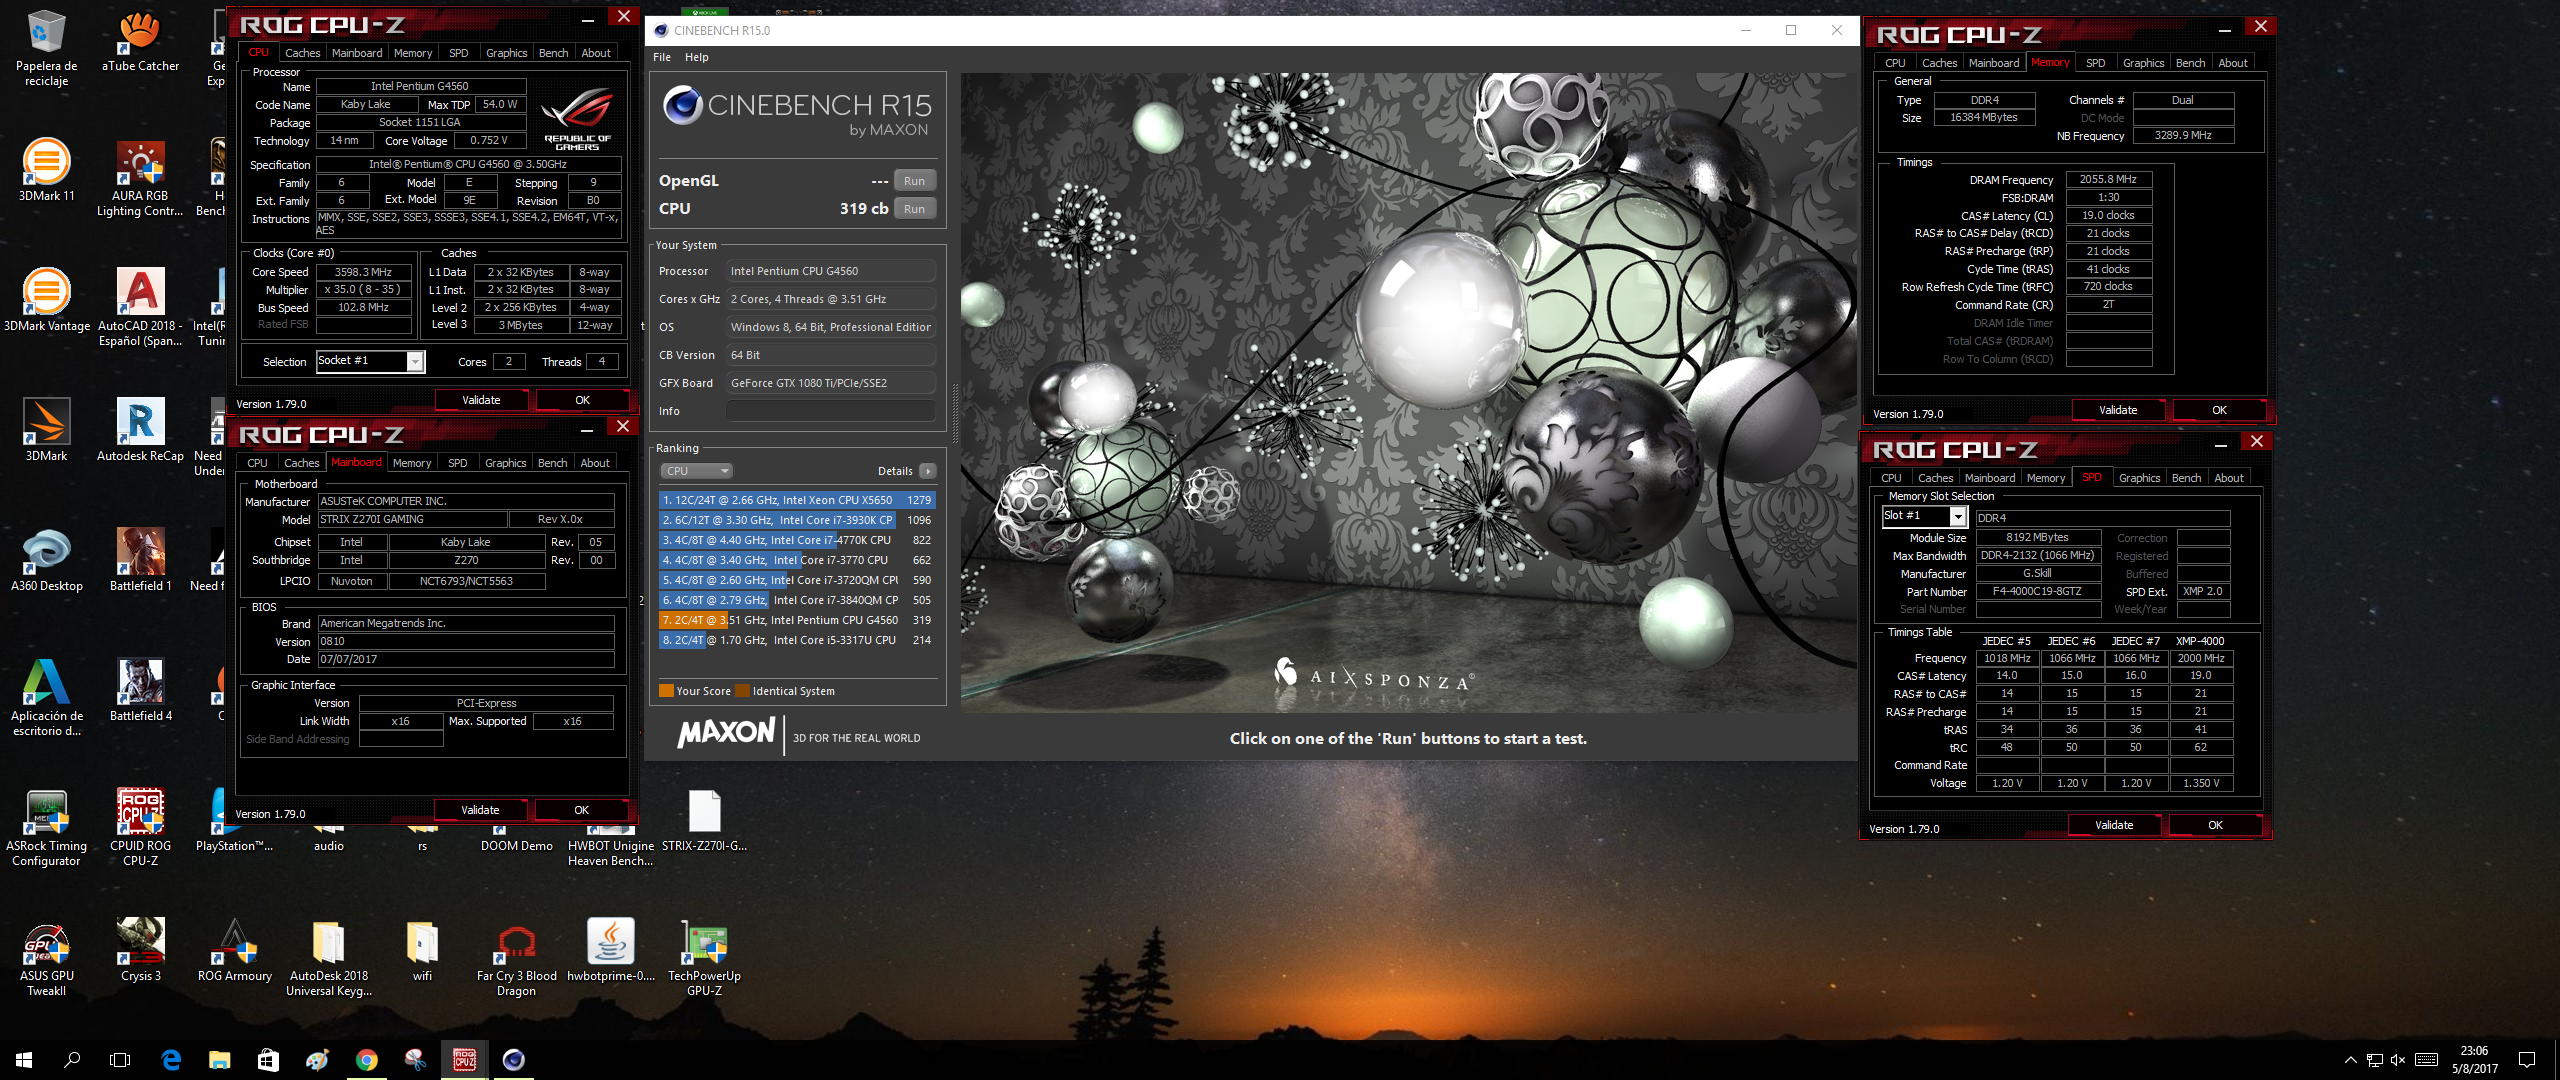Show hidden system tray icons chevron
Viewport: 2560px width, 1080px height.
click(x=2350, y=1060)
